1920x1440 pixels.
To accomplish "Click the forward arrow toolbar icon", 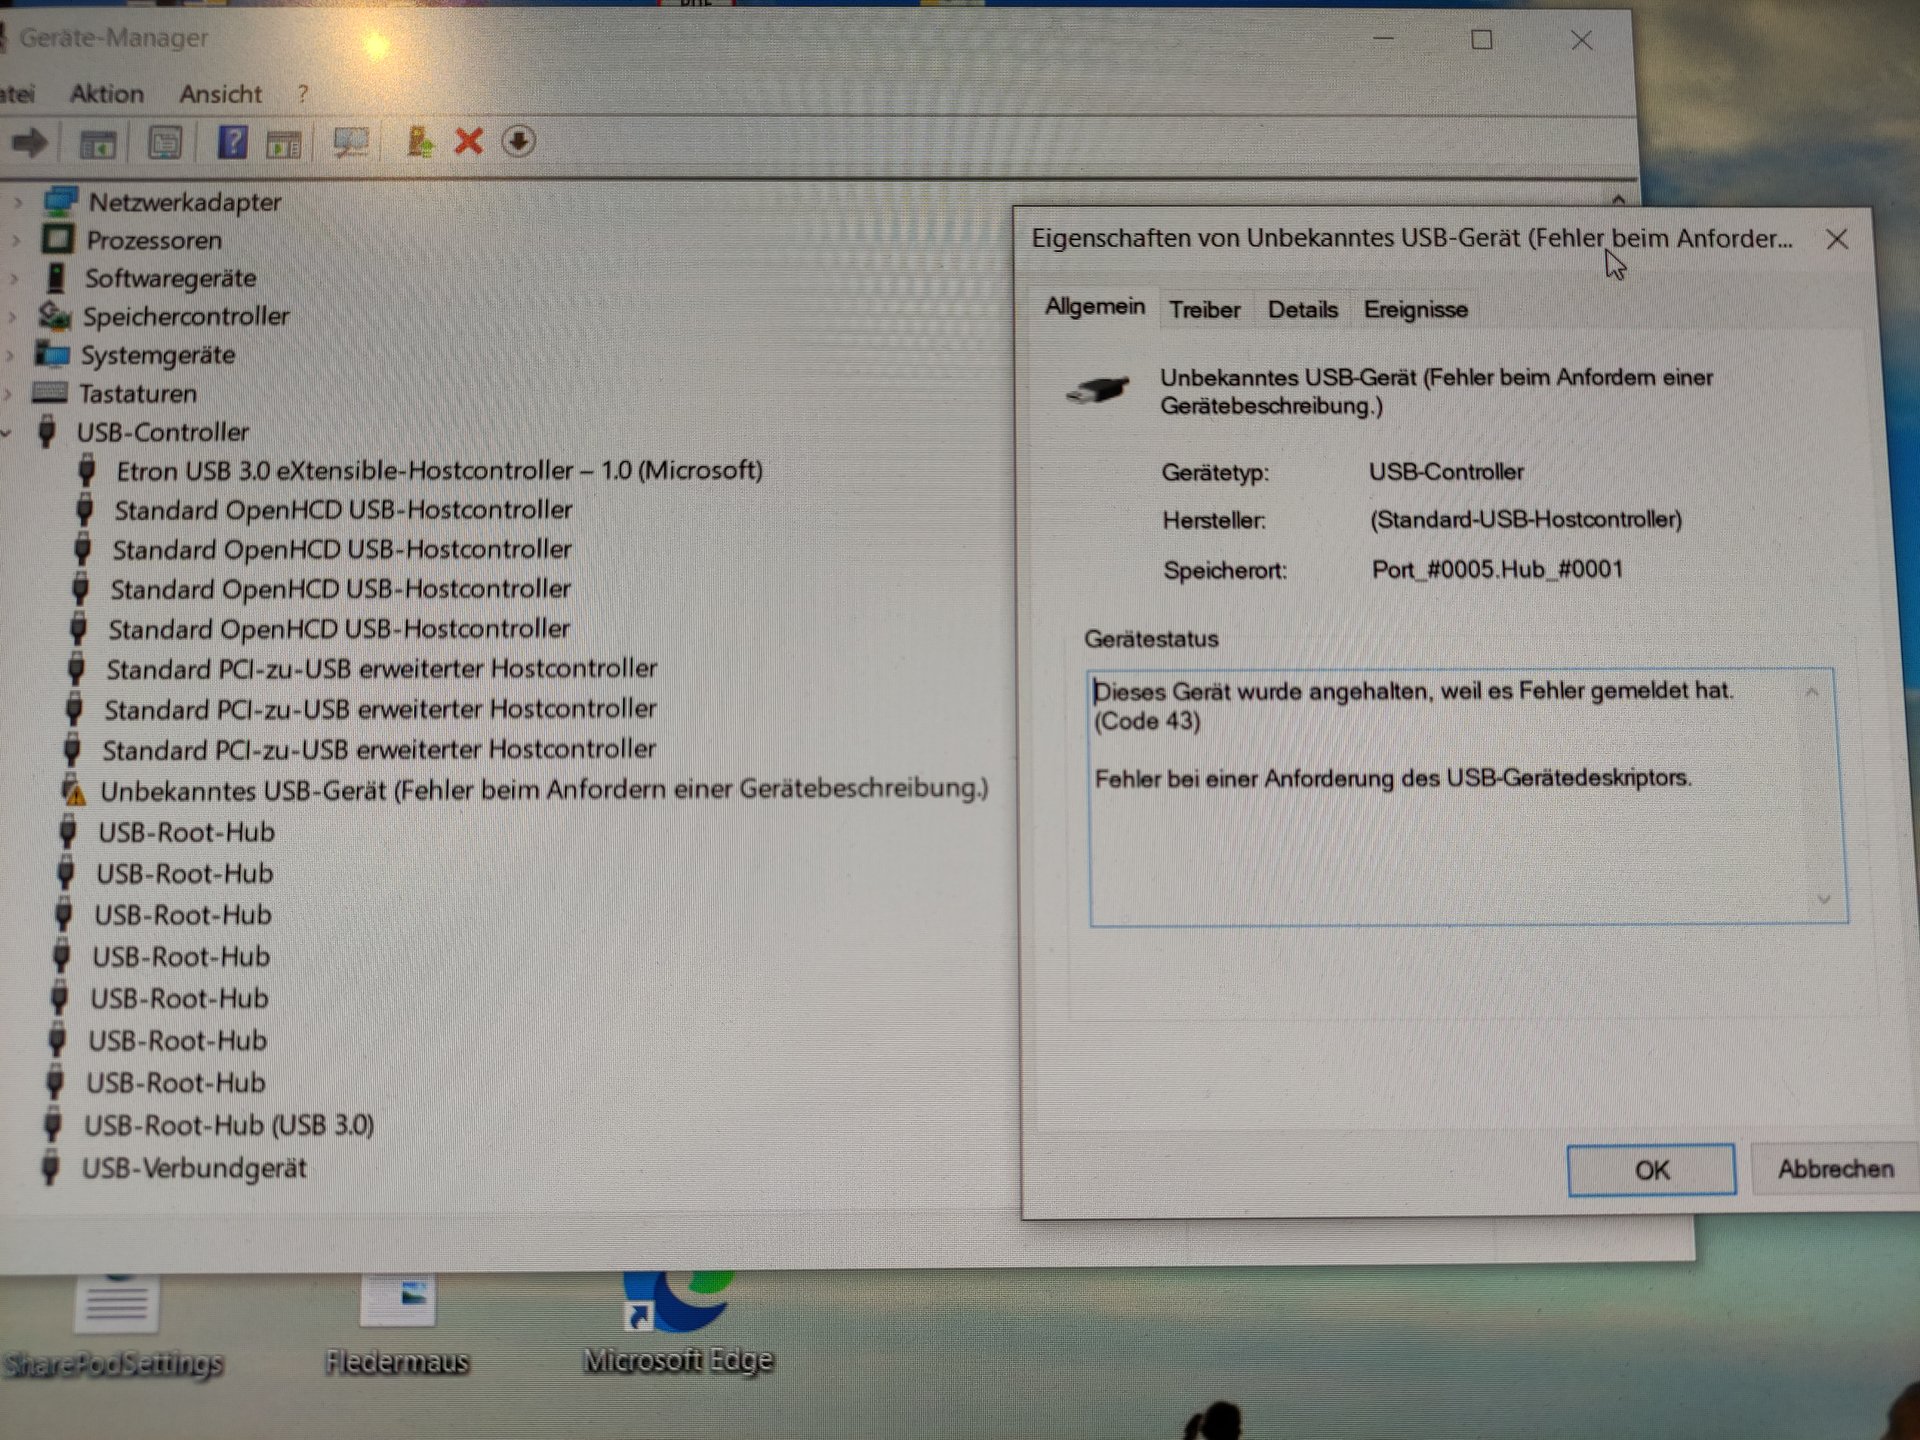I will [29, 143].
